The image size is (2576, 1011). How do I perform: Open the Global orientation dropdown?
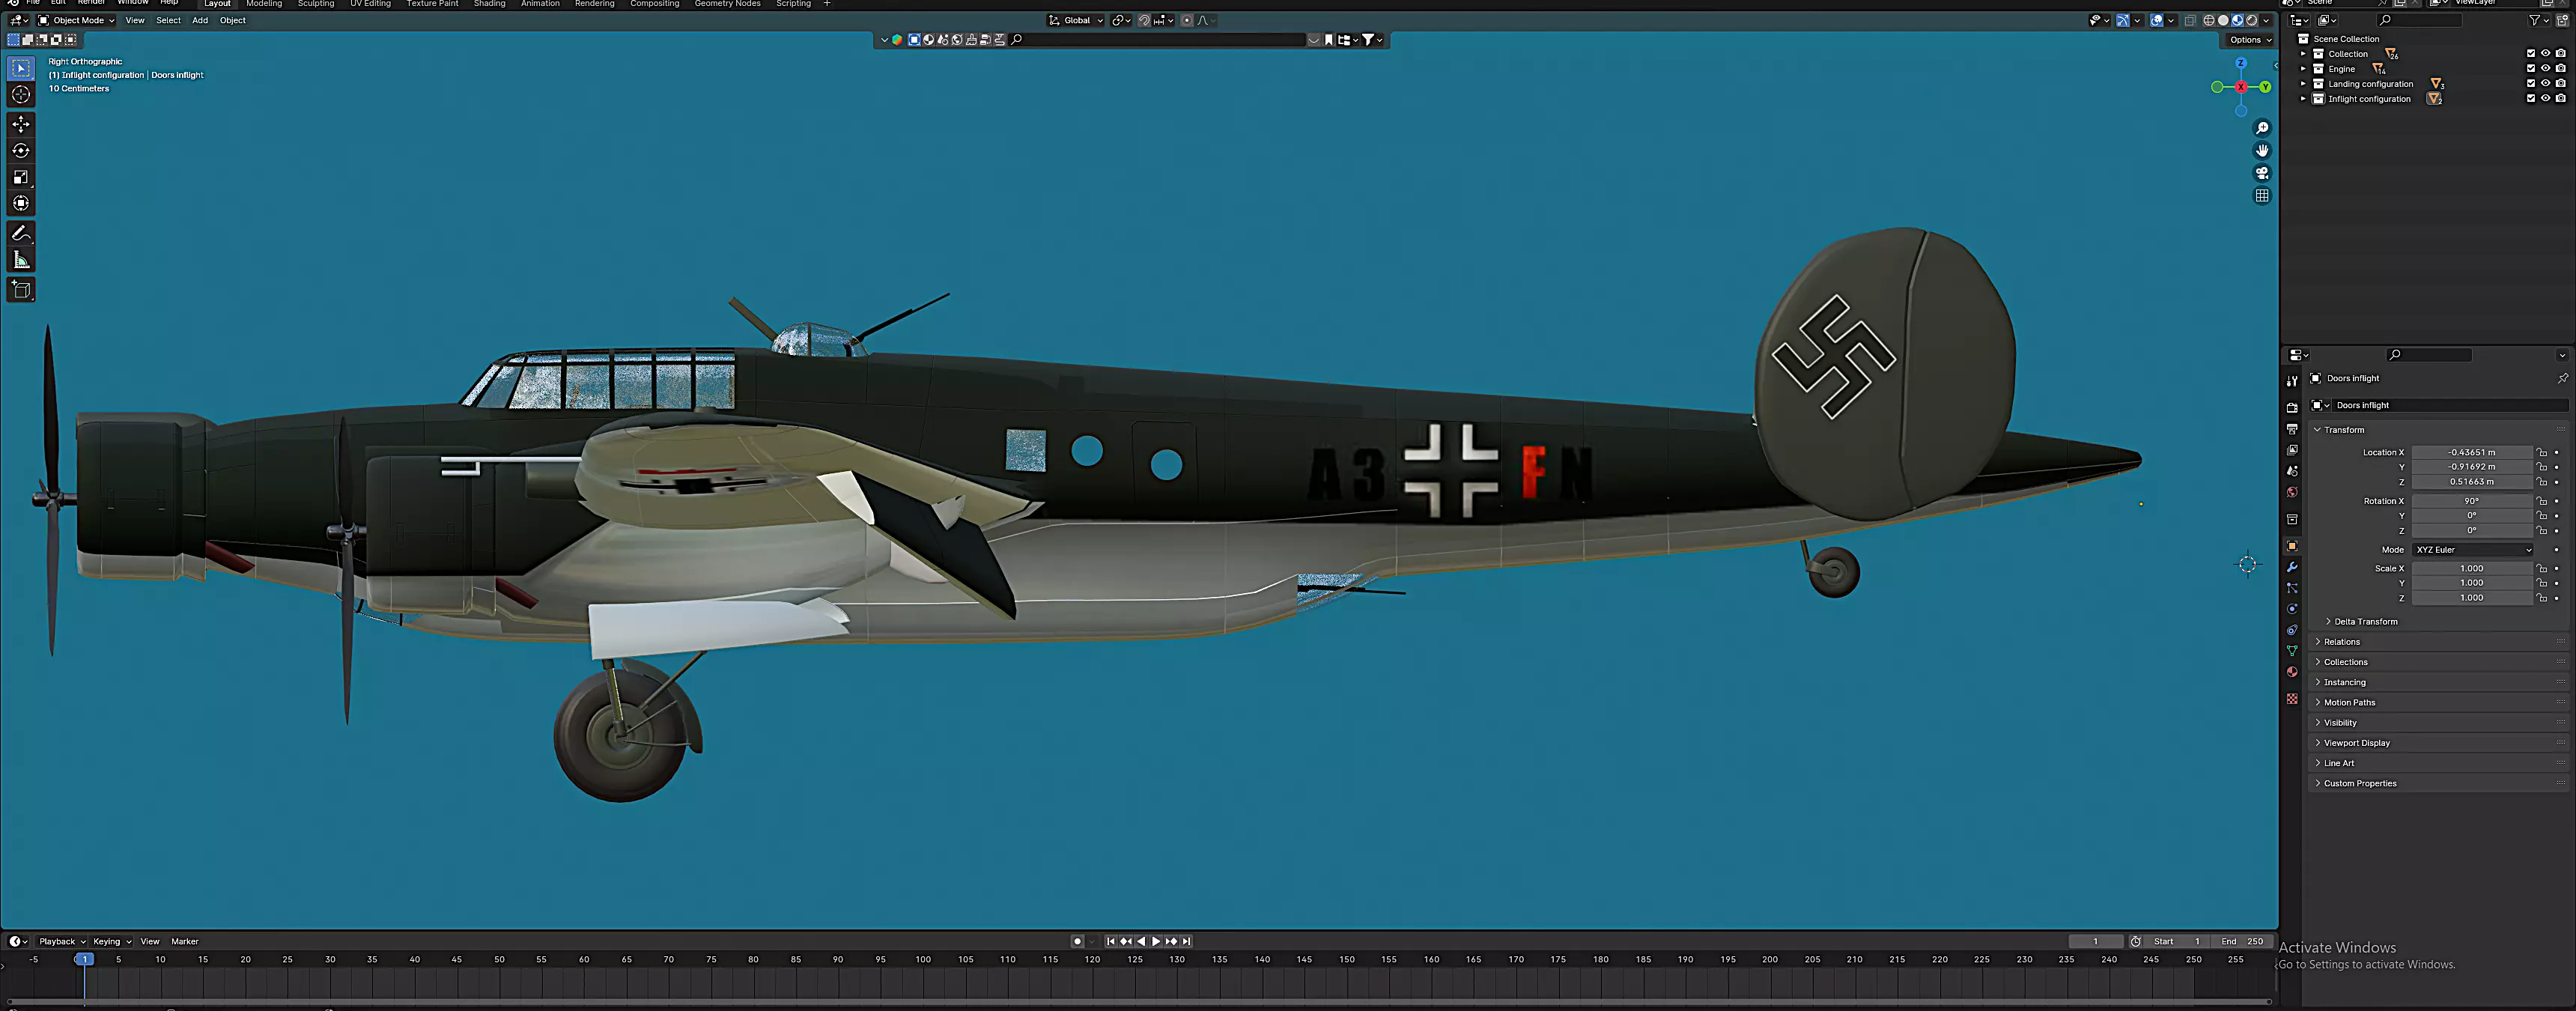[x=1075, y=20]
